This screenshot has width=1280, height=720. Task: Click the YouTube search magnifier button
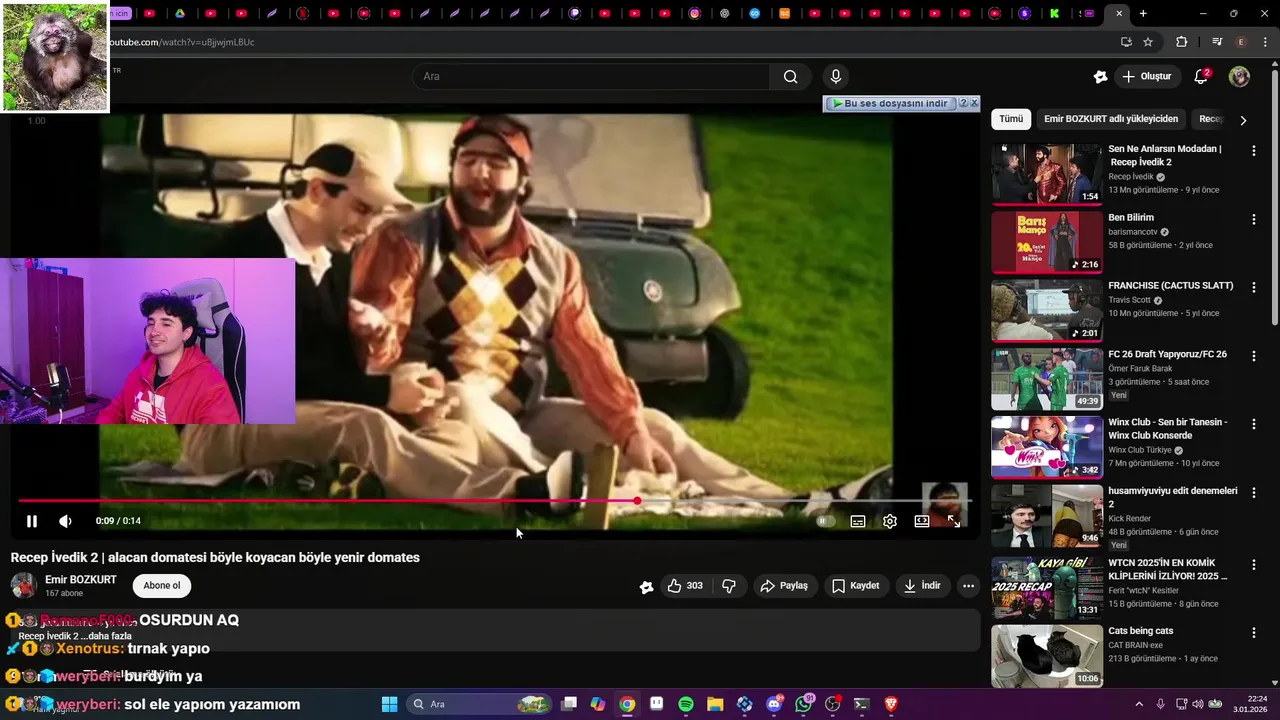791,76
